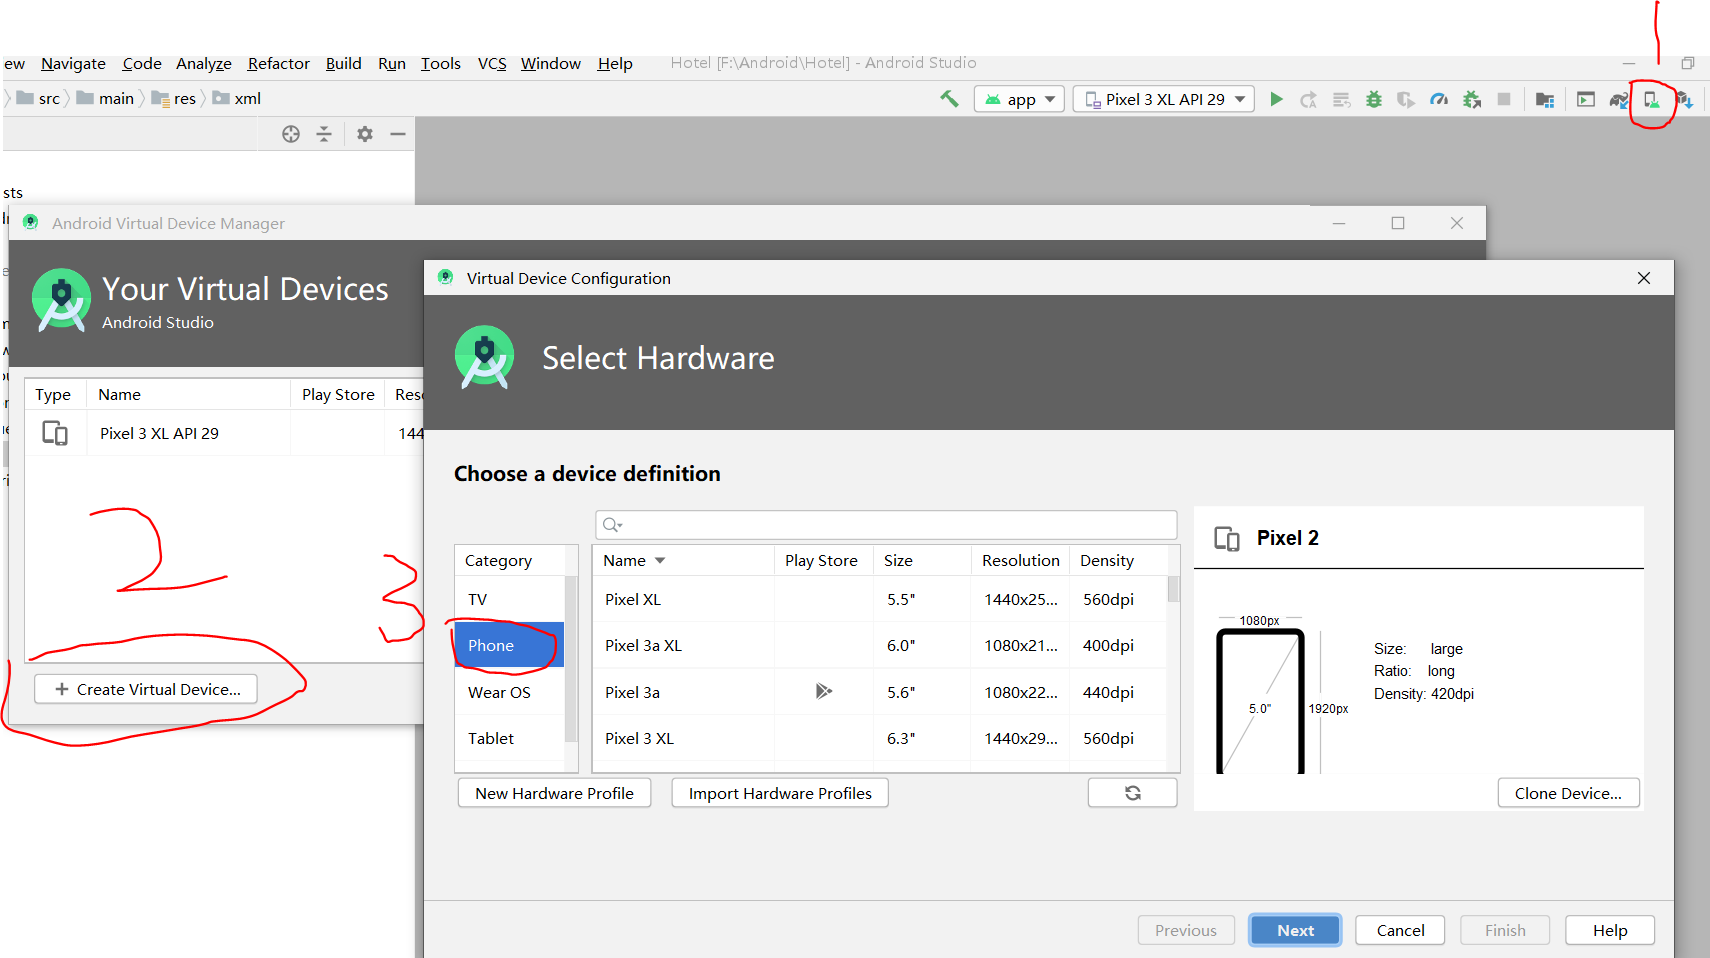This screenshot has width=1710, height=958.
Task: Open the Run menu
Action: 392,63
